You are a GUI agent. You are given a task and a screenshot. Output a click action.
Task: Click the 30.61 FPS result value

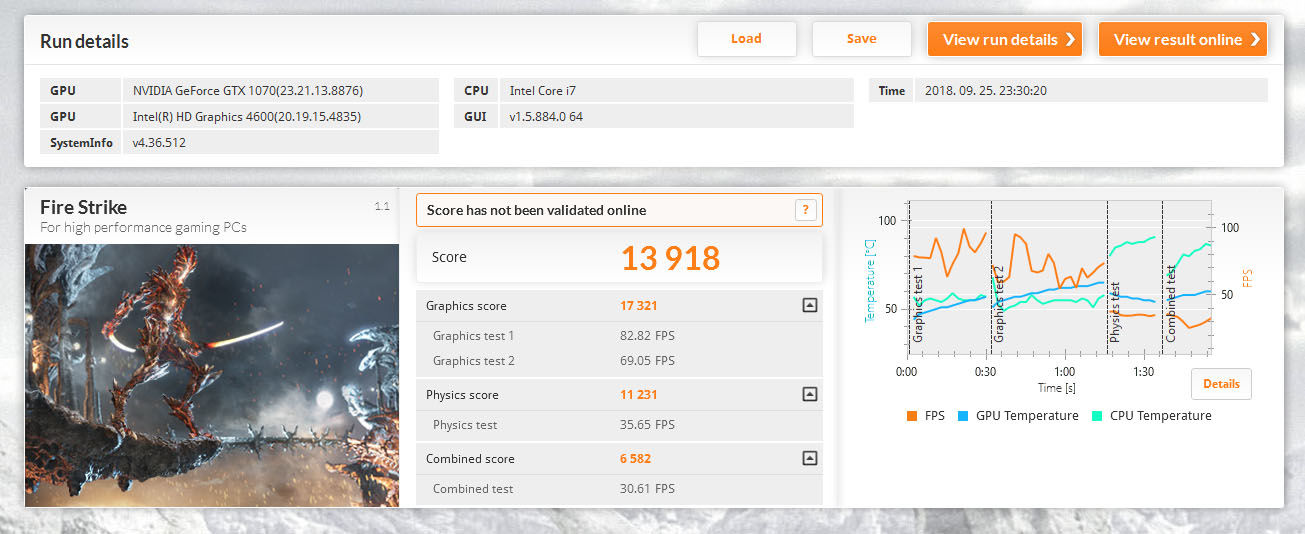click(647, 489)
